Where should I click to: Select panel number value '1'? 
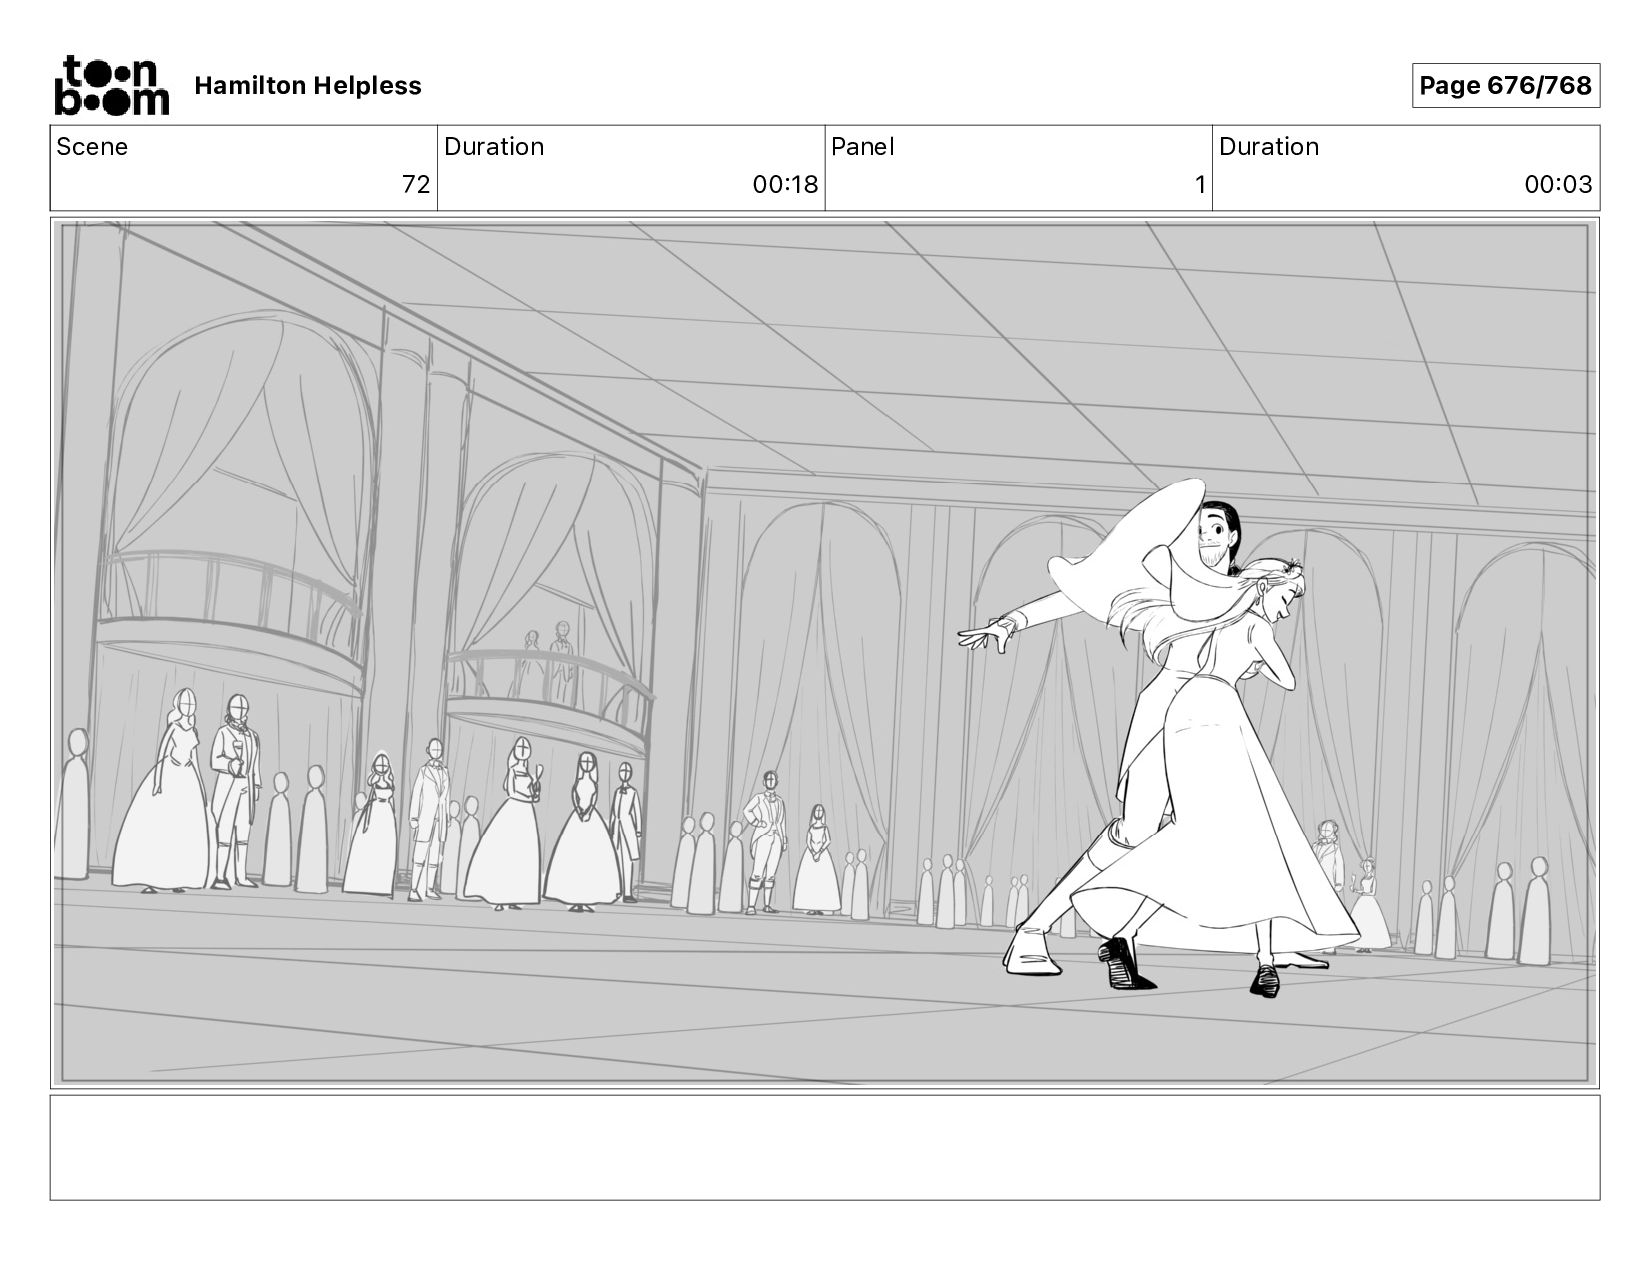[1200, 184]
